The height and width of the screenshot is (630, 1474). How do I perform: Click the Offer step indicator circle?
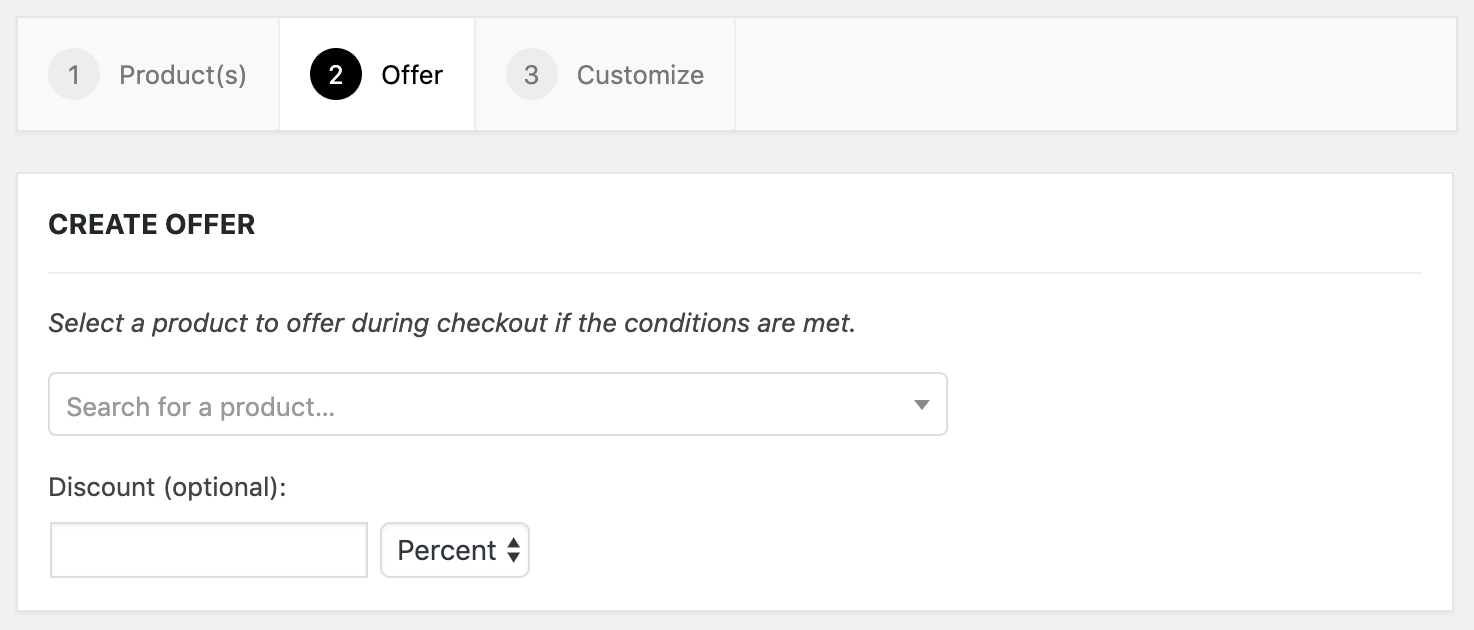tap(334, 74)
